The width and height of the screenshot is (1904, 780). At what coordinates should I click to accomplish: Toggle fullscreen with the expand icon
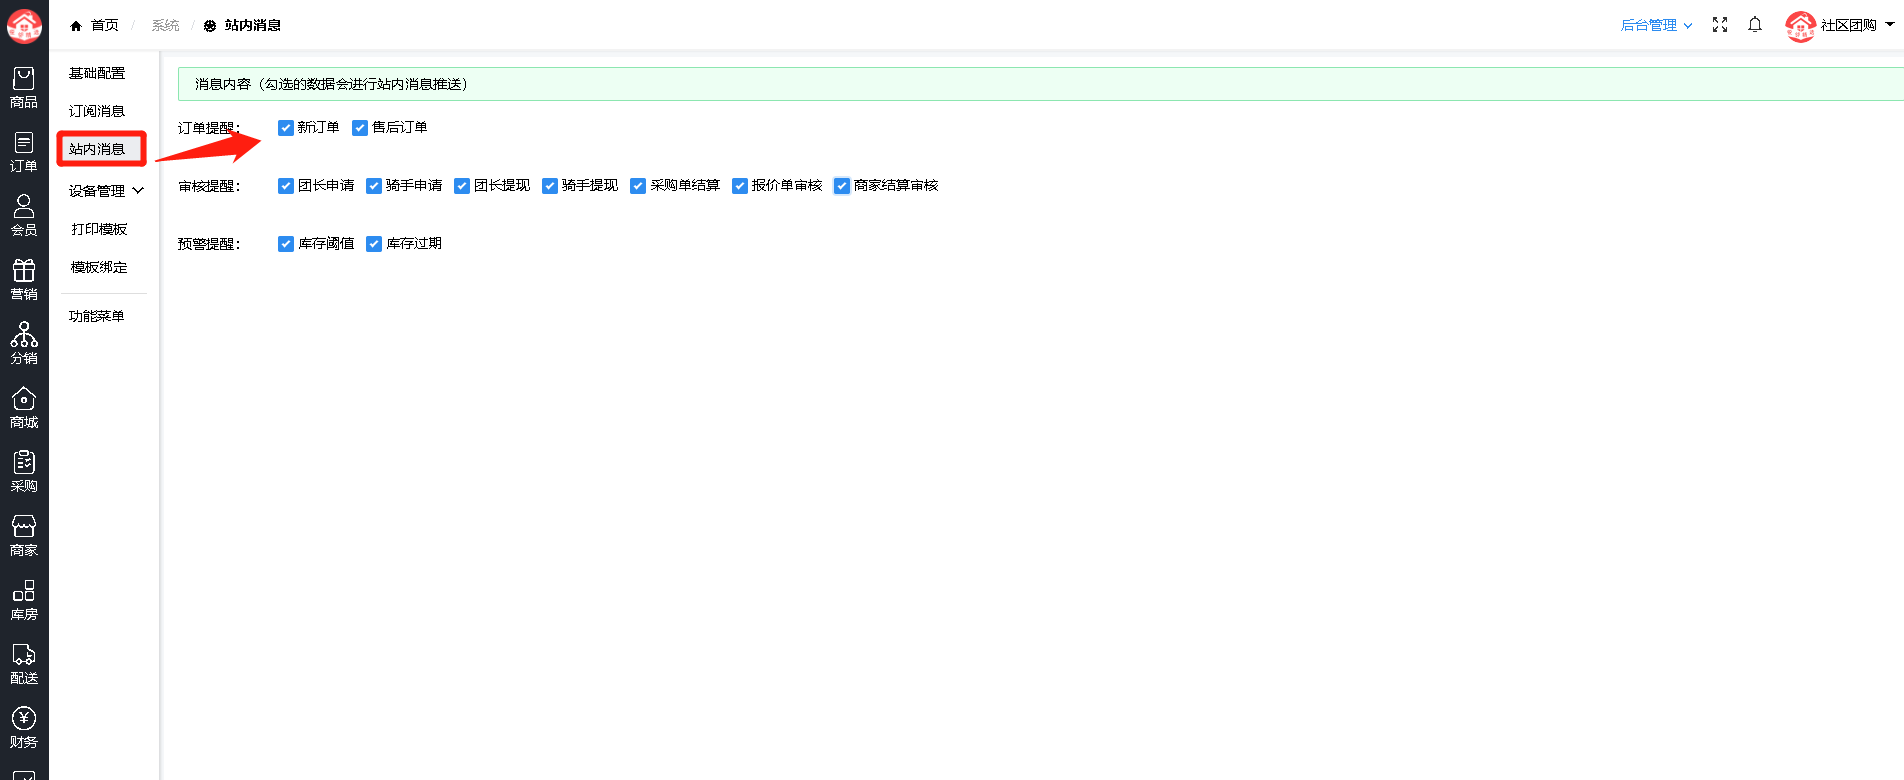[1720, 25]
